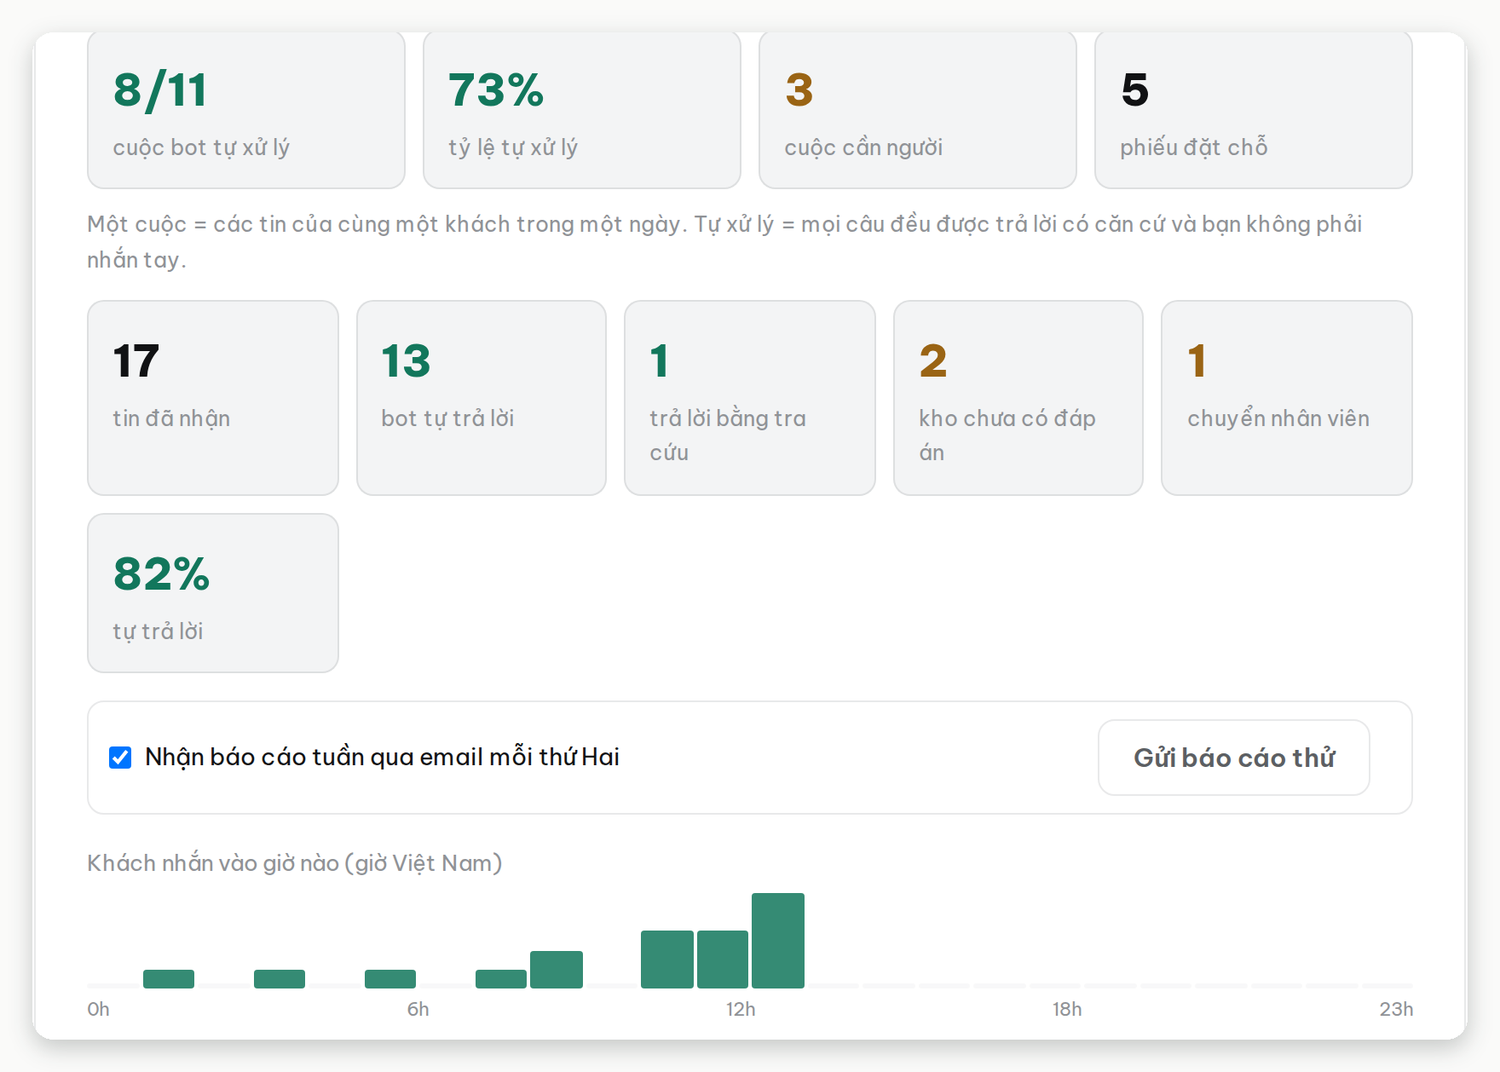Open the '1 chuyển nhân viên' card
Viewport: 1500px width, 1072px height.
point(1287,398)
